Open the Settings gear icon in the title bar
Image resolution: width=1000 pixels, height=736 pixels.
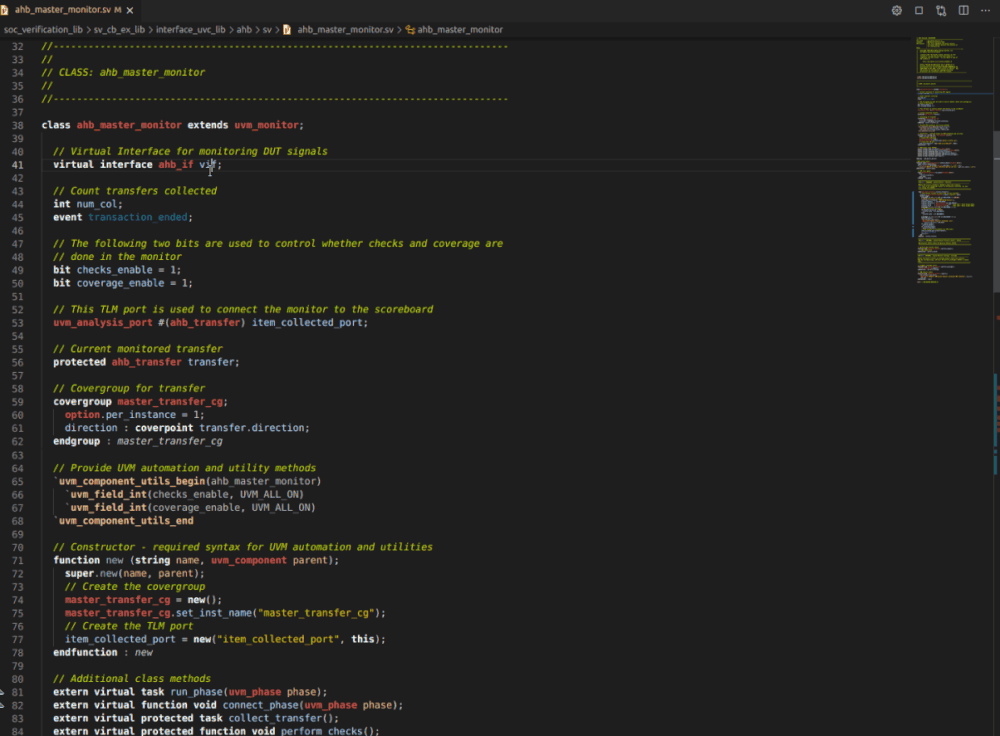(x=897, y=9)
